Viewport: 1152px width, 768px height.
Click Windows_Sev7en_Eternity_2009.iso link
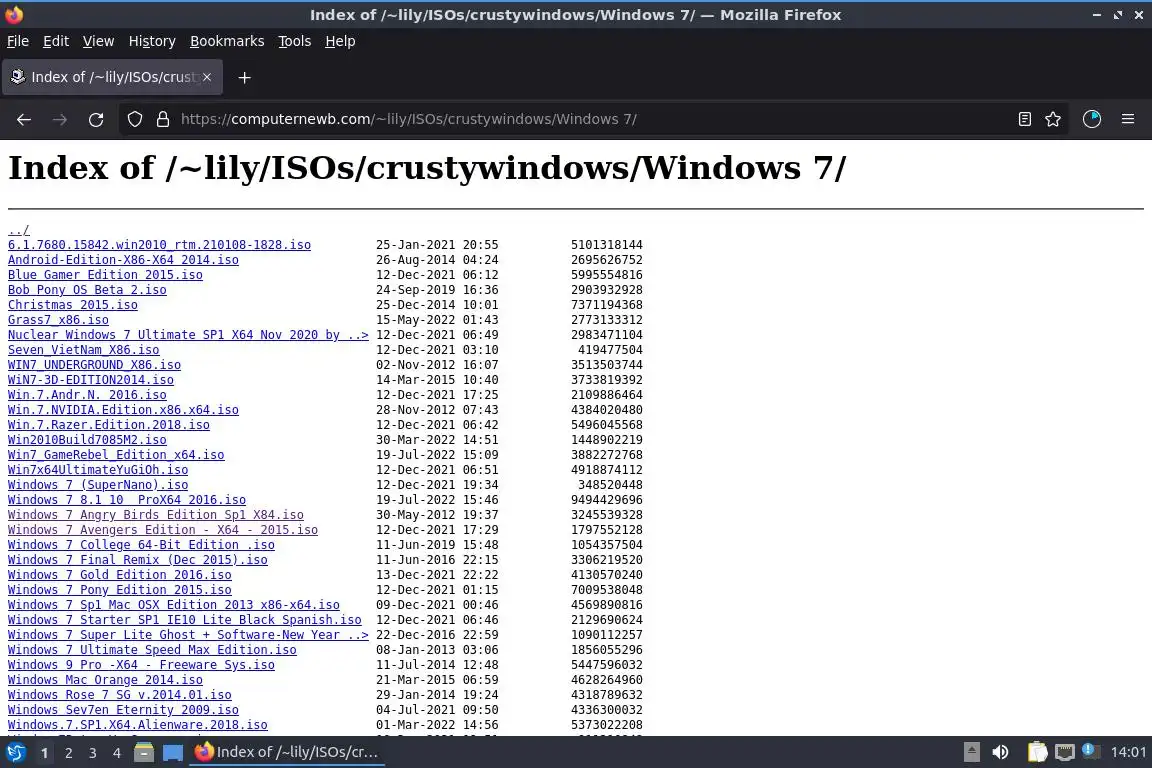(x=123, y=710)
